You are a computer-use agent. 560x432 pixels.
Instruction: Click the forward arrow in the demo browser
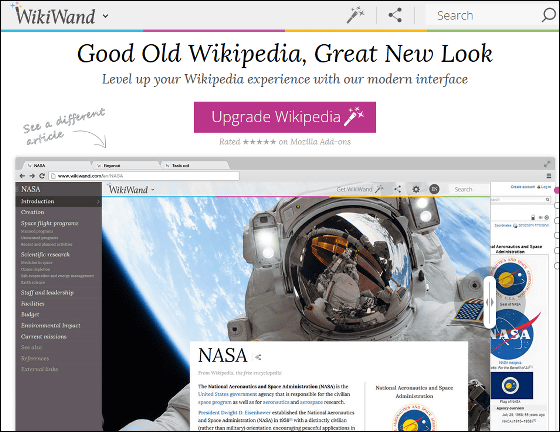click(32, 176)
